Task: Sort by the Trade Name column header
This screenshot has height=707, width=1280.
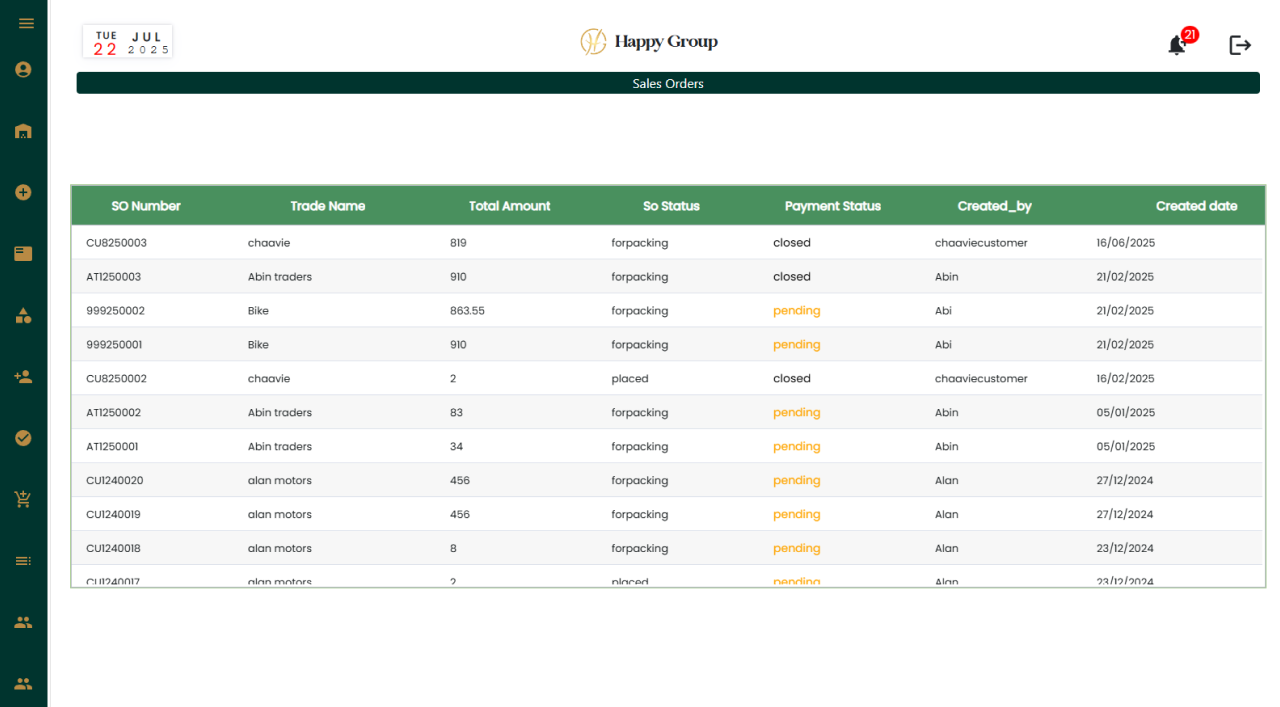Action: [328, 206]
